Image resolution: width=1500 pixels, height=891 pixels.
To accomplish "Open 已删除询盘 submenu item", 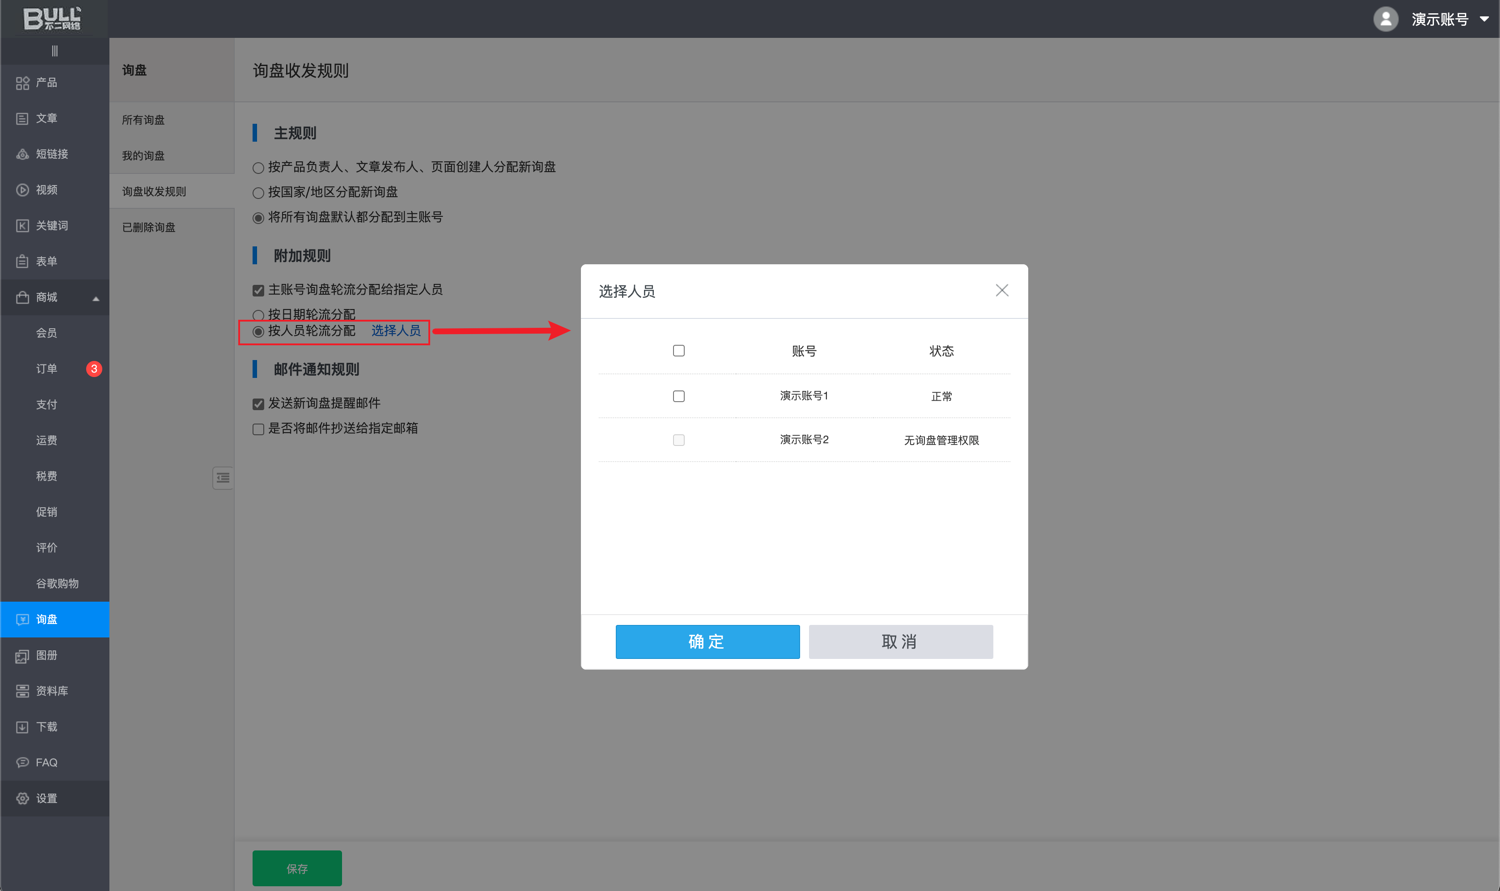I will [x=149, y=227].
